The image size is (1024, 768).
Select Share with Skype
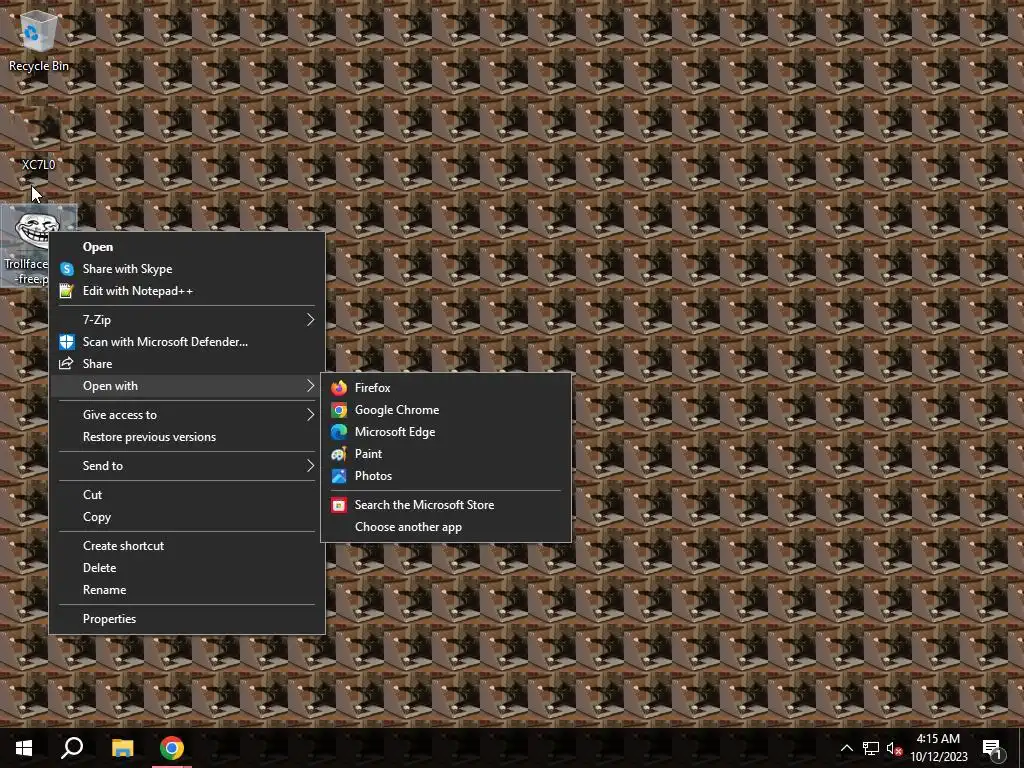[x=187, y=269]
